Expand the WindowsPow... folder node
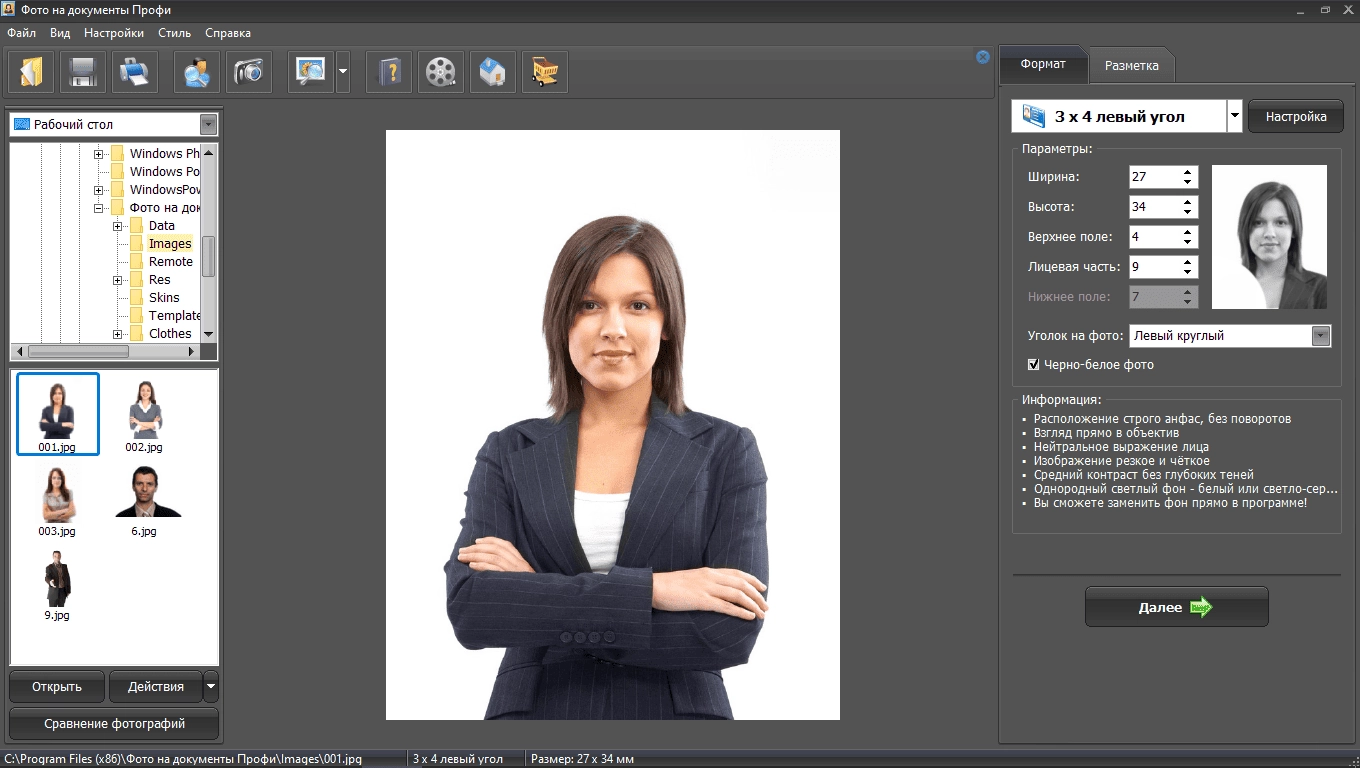 pos(99,190)
